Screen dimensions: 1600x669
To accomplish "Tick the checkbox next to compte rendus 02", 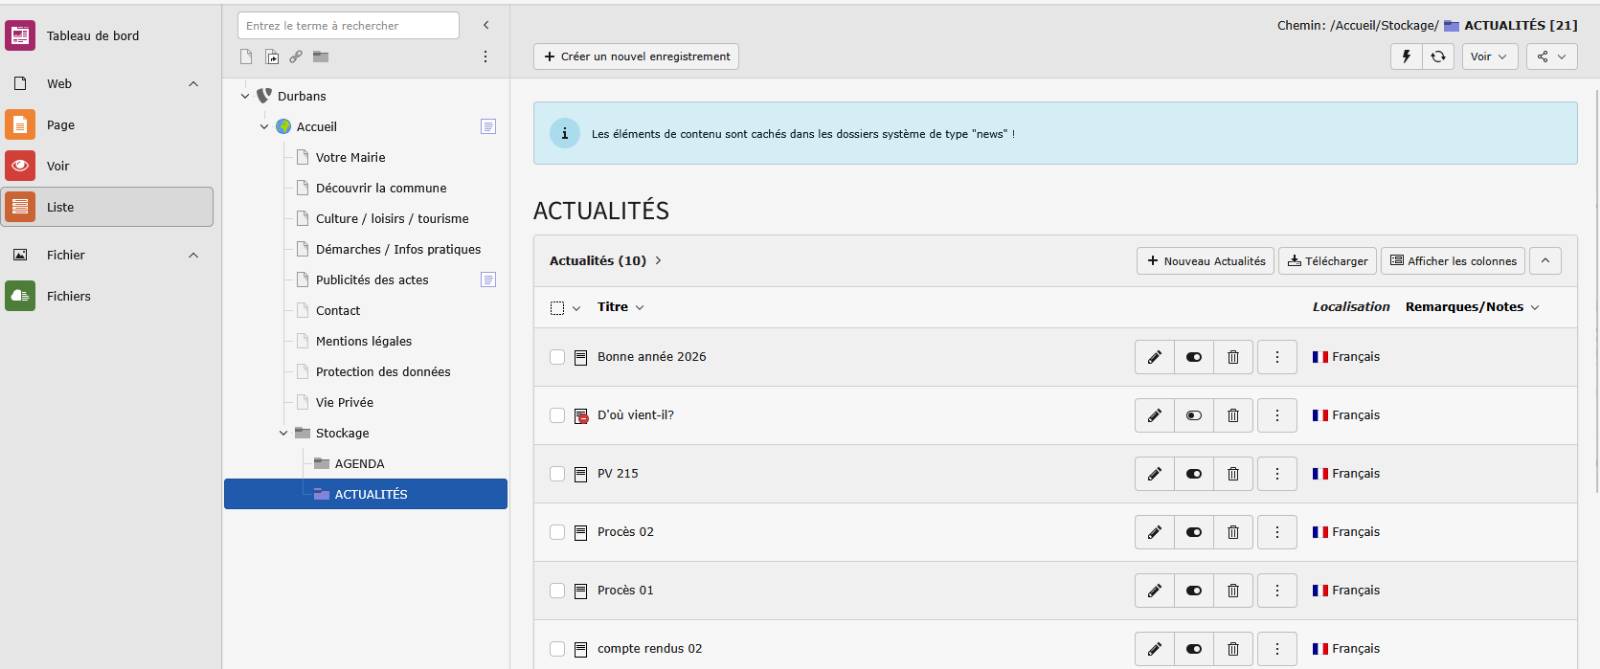I will click(557, 649).
